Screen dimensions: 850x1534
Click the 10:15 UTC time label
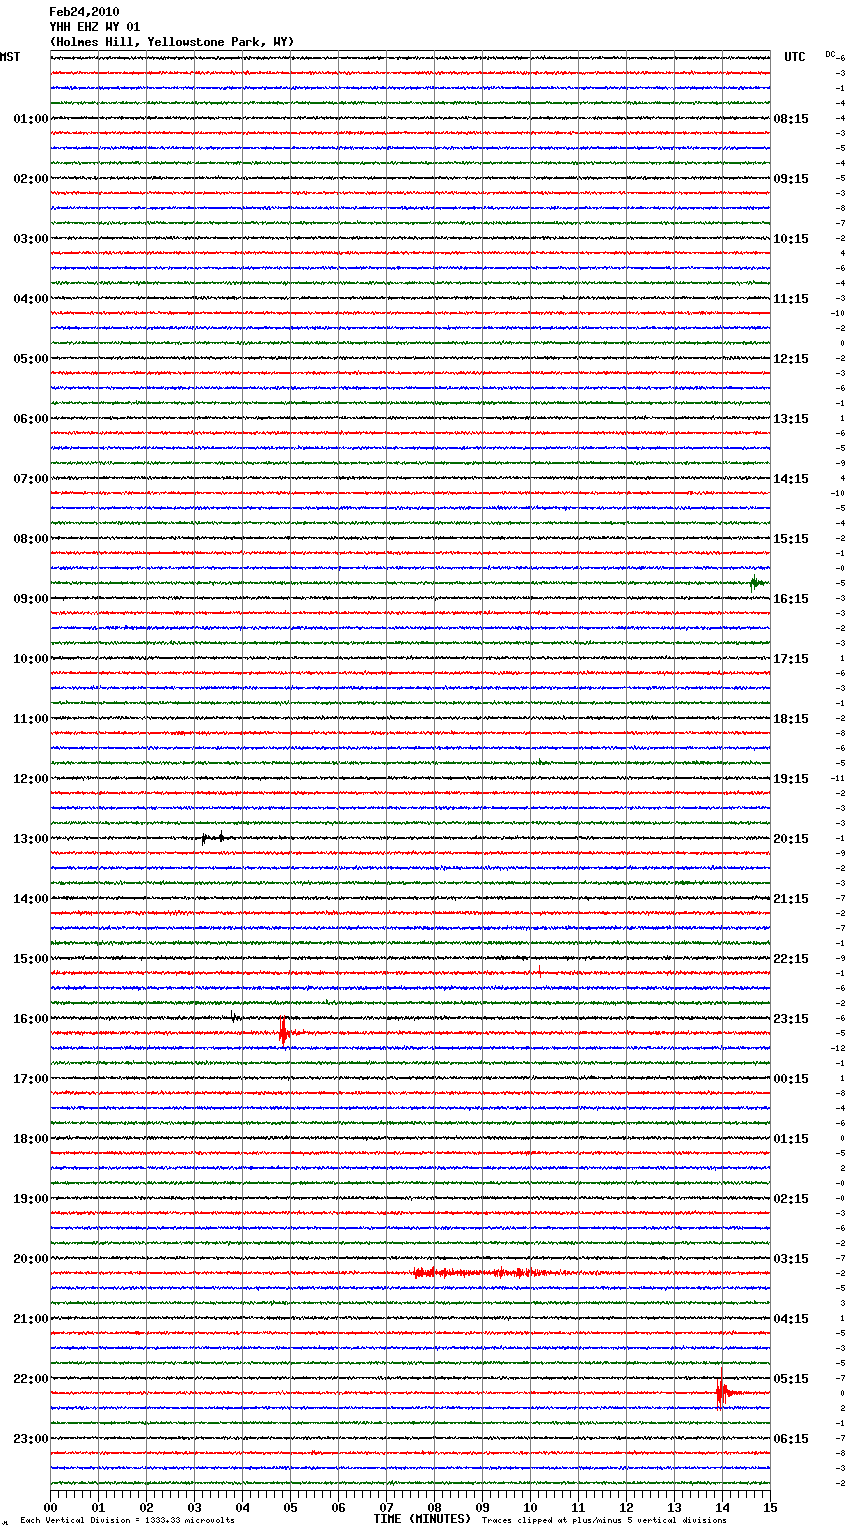click(x=791, y=239)
